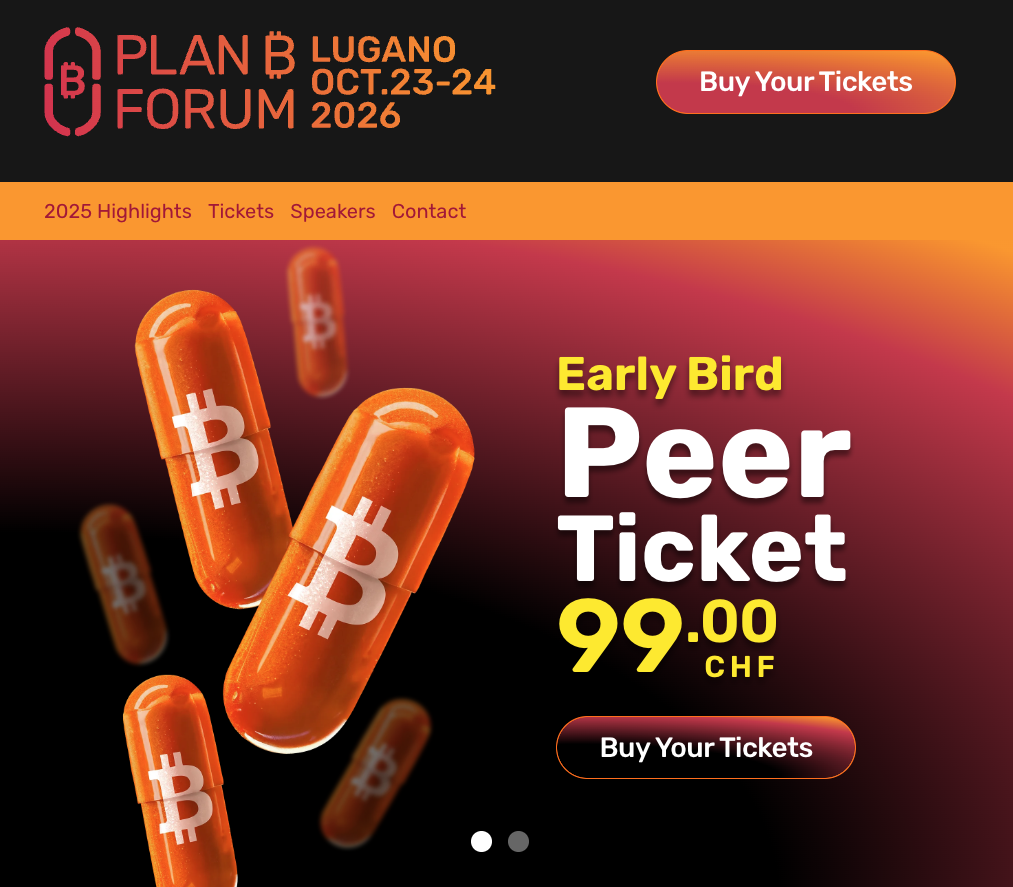1013x887 pixels.
Task: Click the Bitcoin B symbol in PLAN B wordmark
Action: (x=280, y=56)
